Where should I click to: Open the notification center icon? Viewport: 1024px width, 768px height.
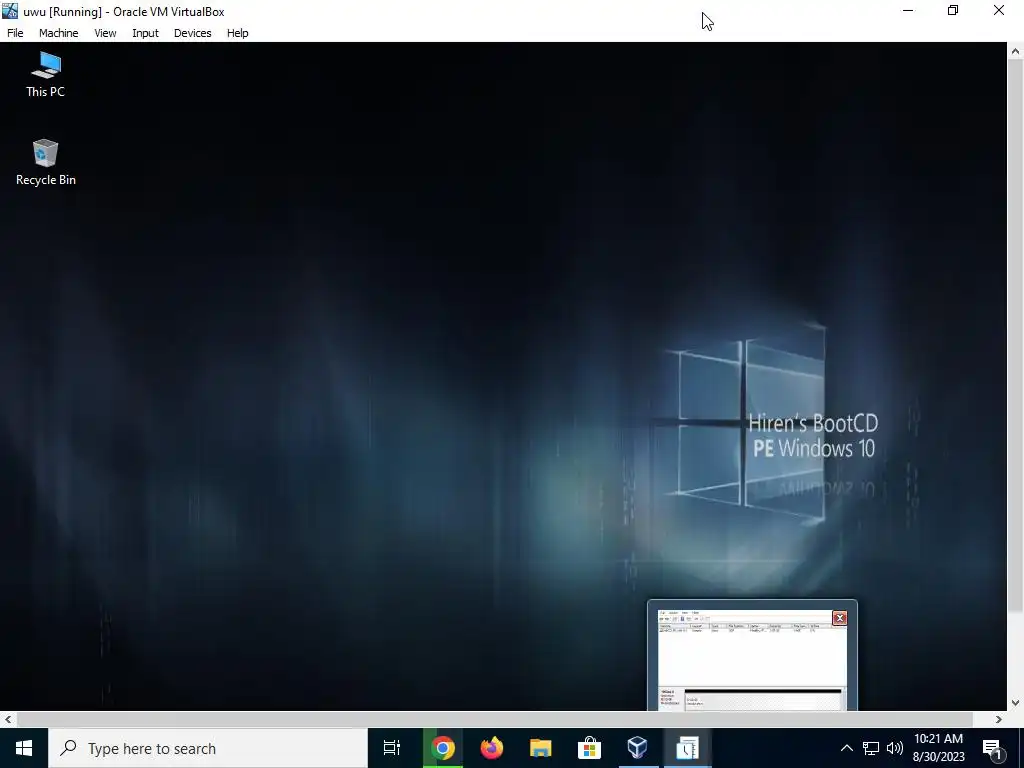point(992,748)
